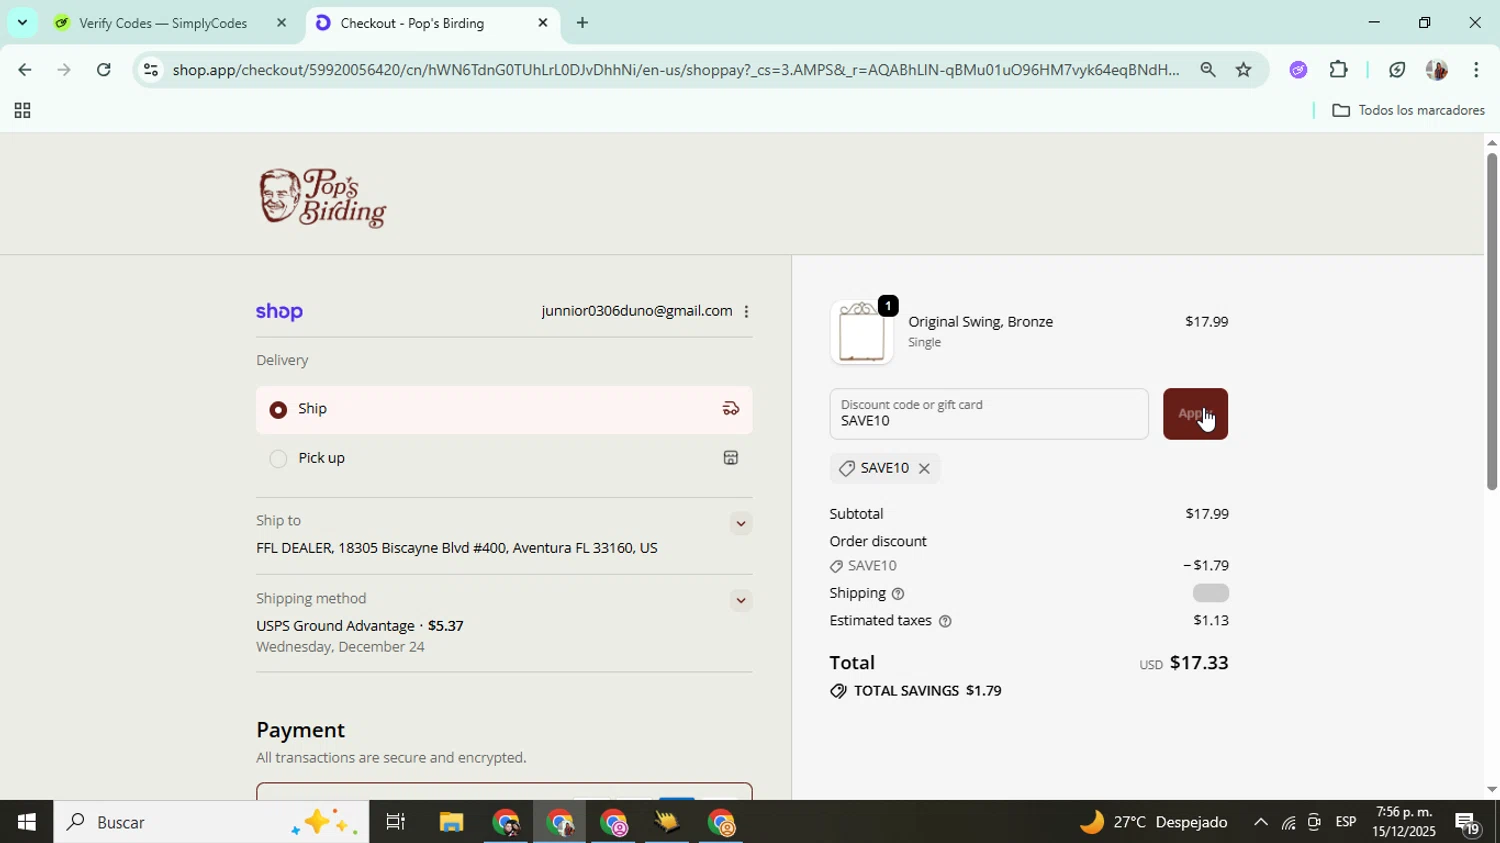
Task: Click the Shop logo
Action: tap(279, 311)
